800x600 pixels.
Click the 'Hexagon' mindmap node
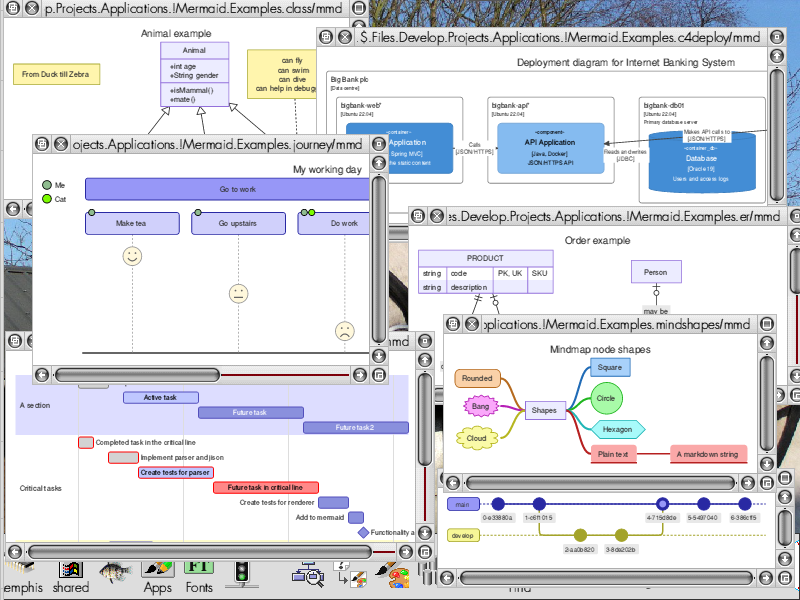tap(618, 429)
